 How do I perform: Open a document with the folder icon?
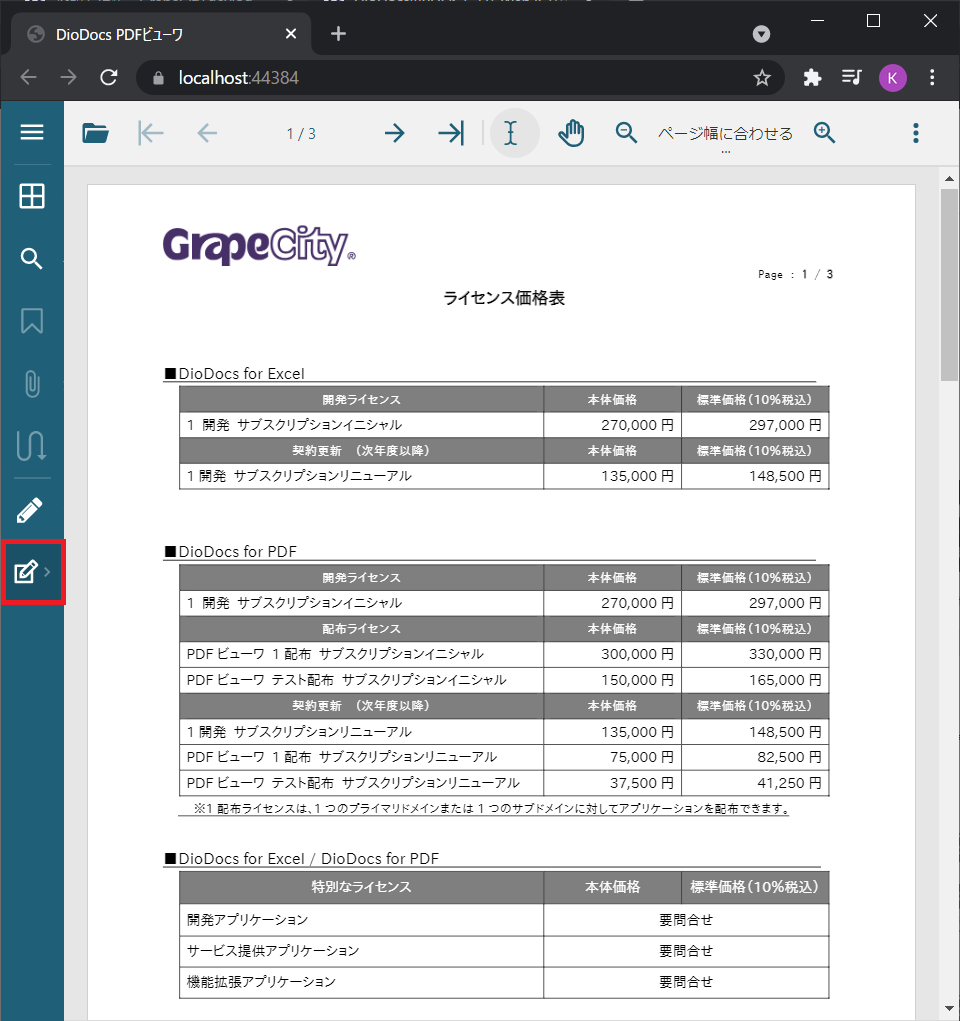96,133
